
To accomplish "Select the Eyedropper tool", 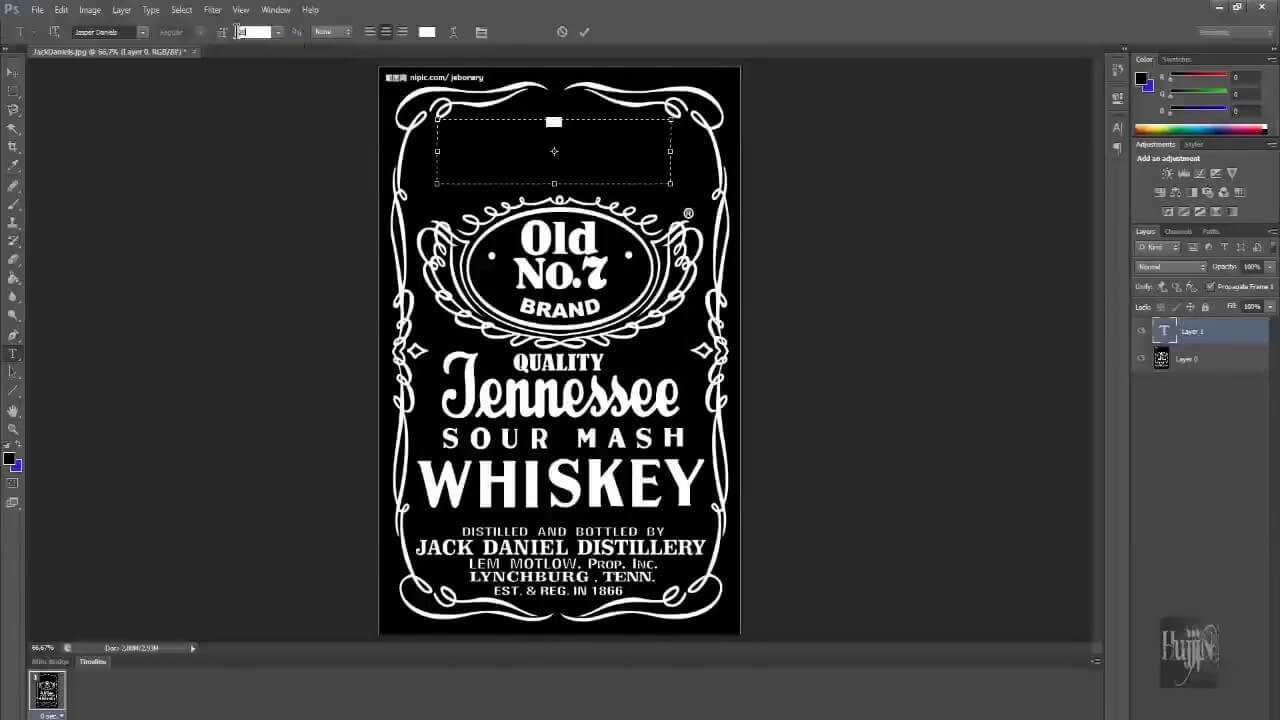I will (12, 166).
